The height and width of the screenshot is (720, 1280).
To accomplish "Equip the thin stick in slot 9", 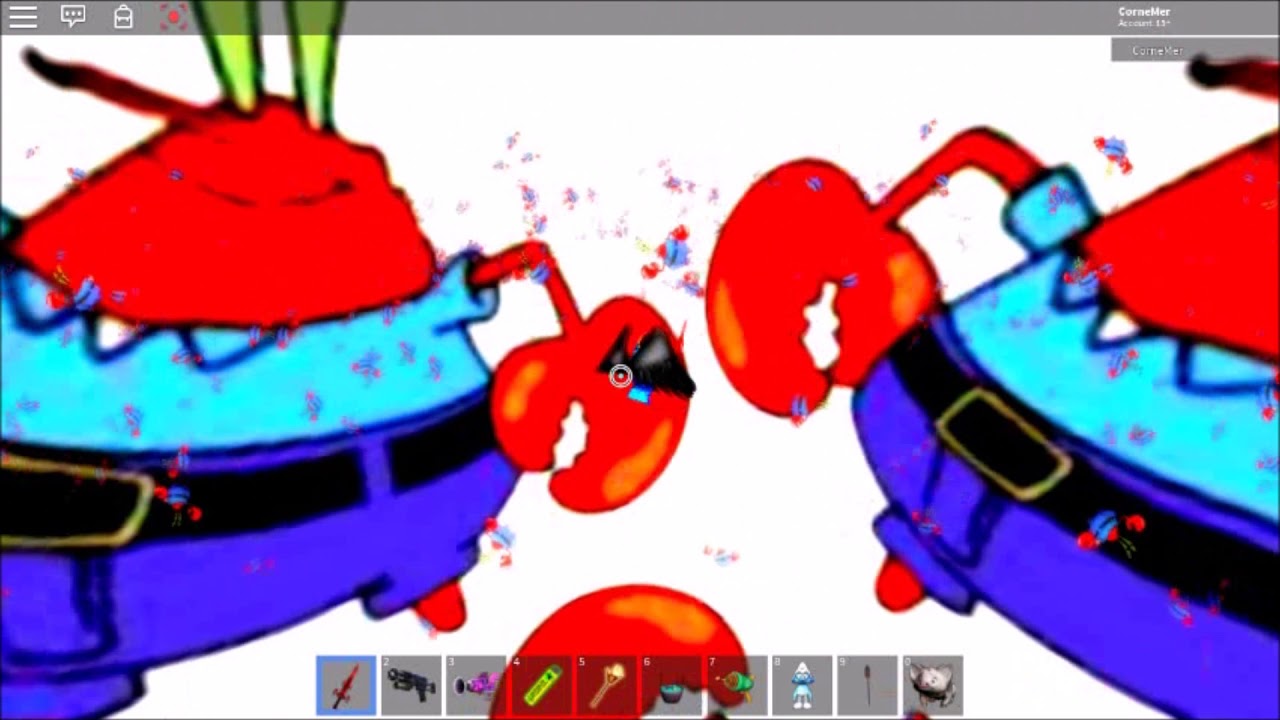I will [x=867, y=686].
